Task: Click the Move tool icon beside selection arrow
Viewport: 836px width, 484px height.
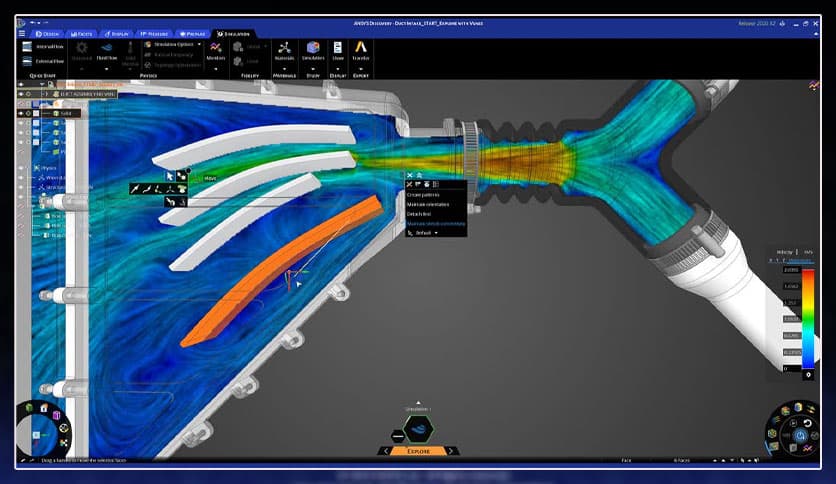Action: tap(181, 175)
